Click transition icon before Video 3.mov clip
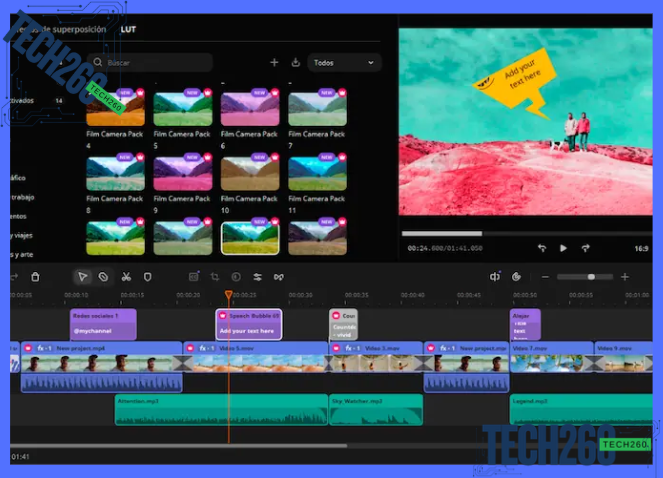 click(329, 364)
